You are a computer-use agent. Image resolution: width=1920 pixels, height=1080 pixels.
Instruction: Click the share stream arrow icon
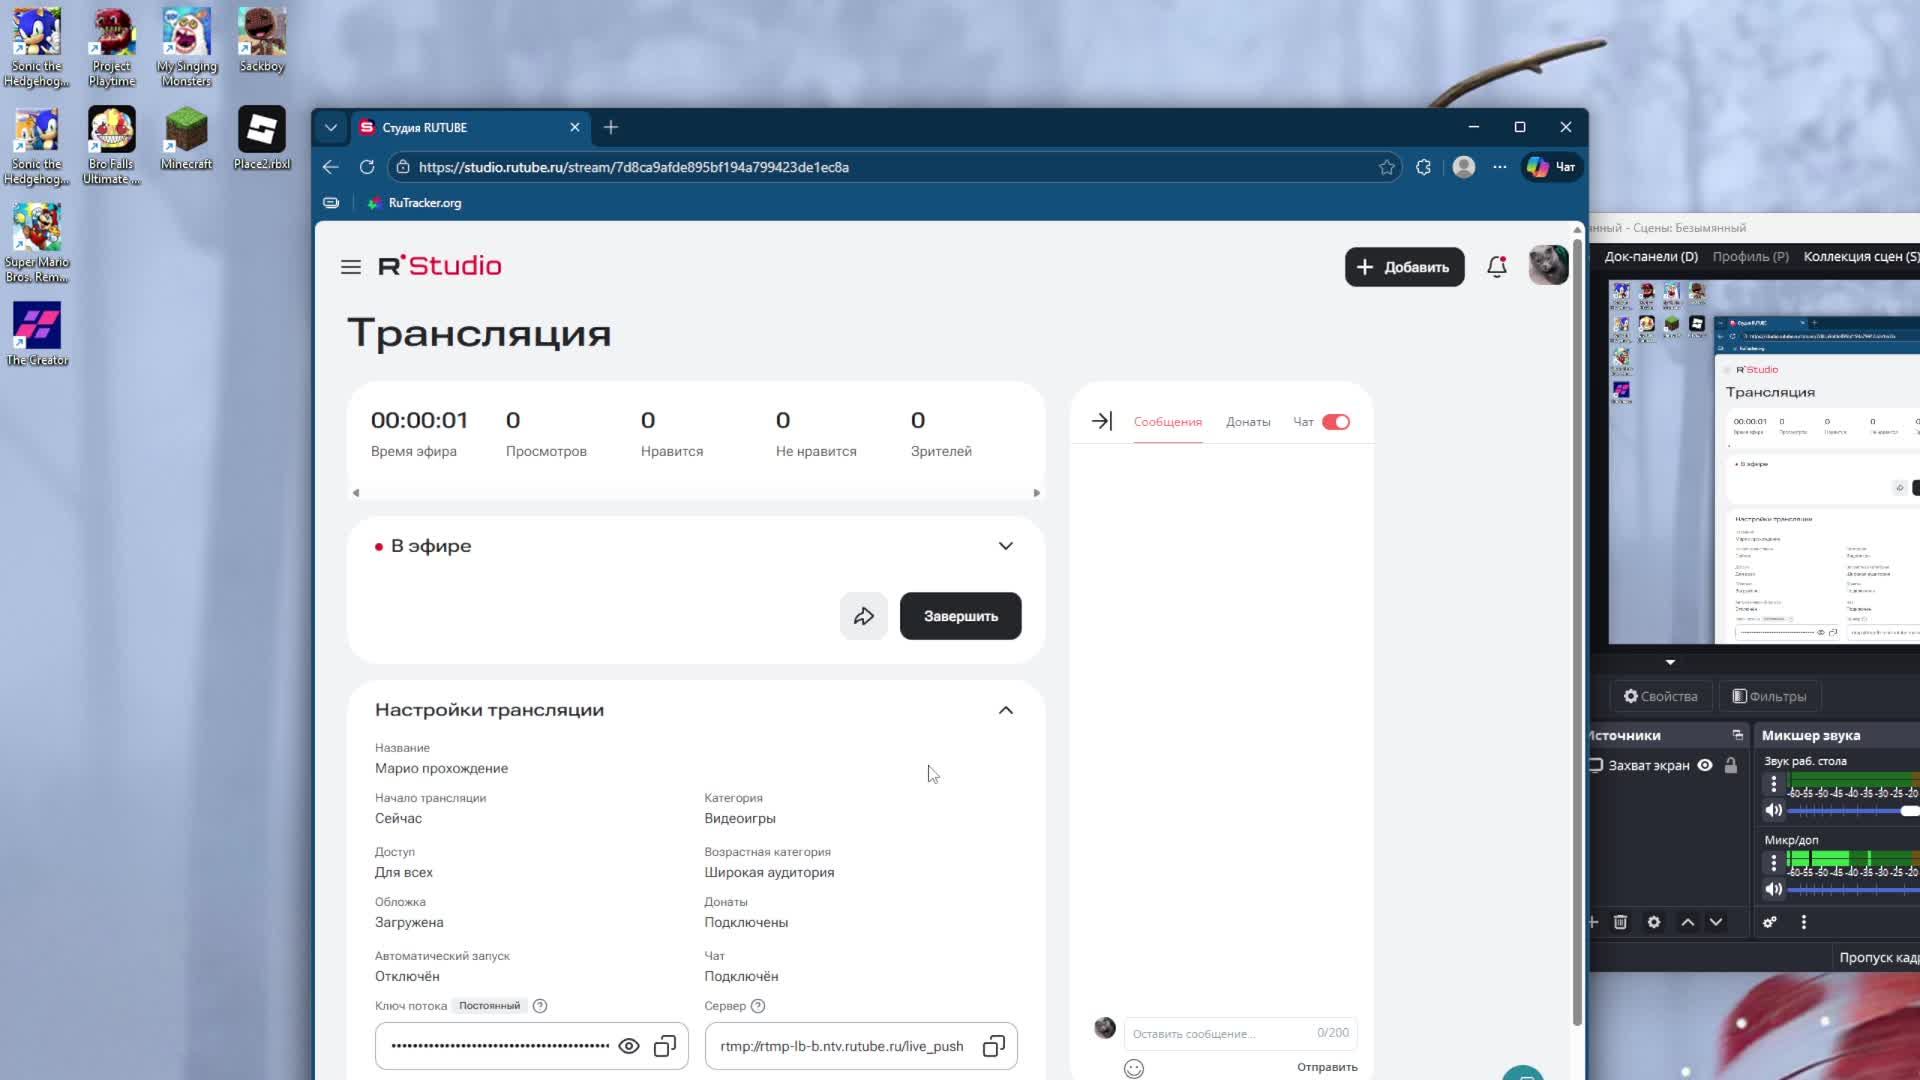point(863,616)
